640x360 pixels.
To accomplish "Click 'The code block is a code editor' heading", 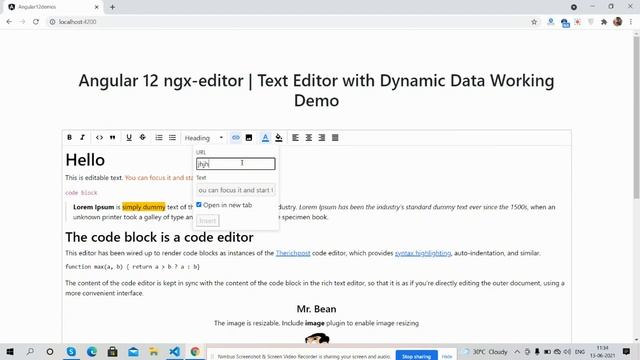I will pos(159,237).
